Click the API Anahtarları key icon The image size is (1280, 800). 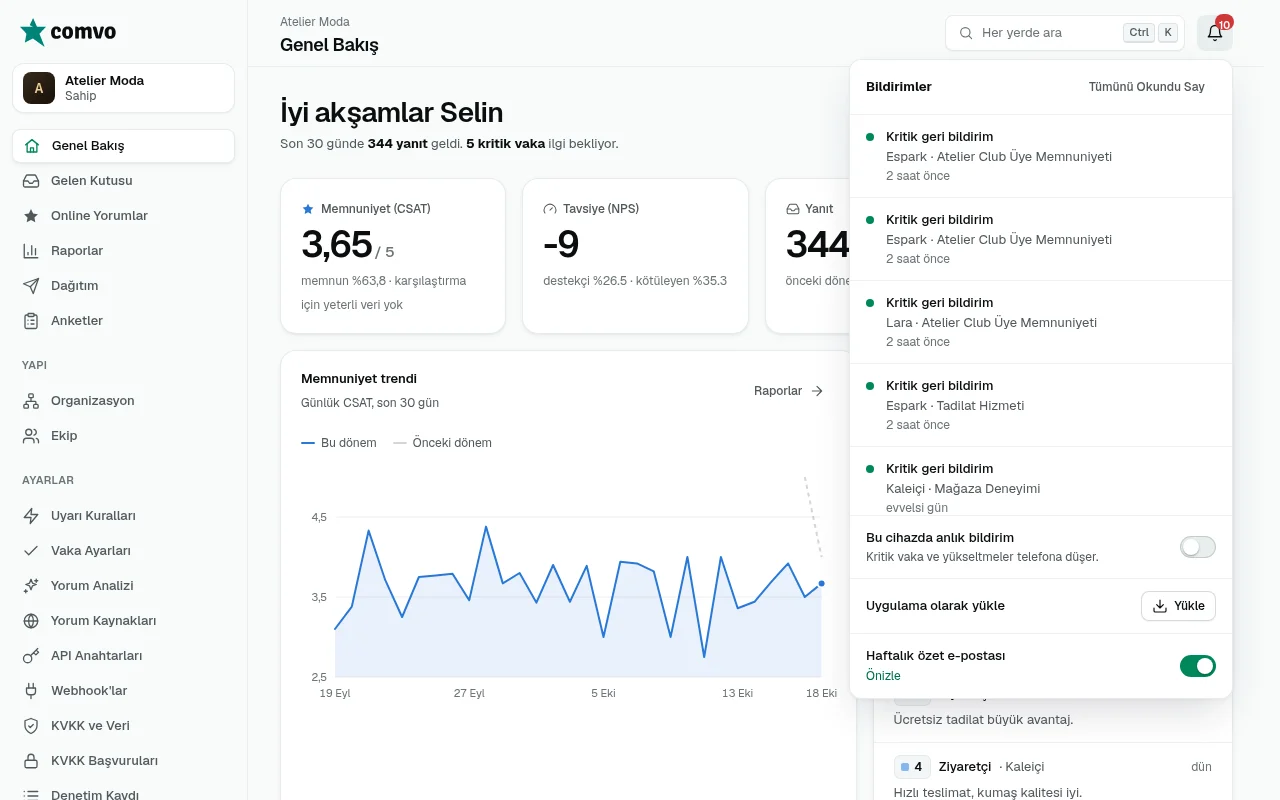(x=31, y=656)
